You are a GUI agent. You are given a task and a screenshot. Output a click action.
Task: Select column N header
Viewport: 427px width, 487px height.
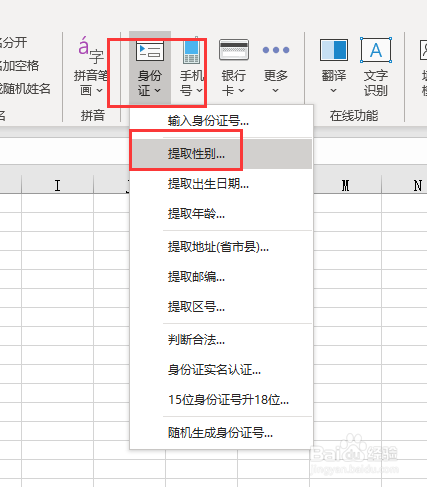tap(404, 185)
